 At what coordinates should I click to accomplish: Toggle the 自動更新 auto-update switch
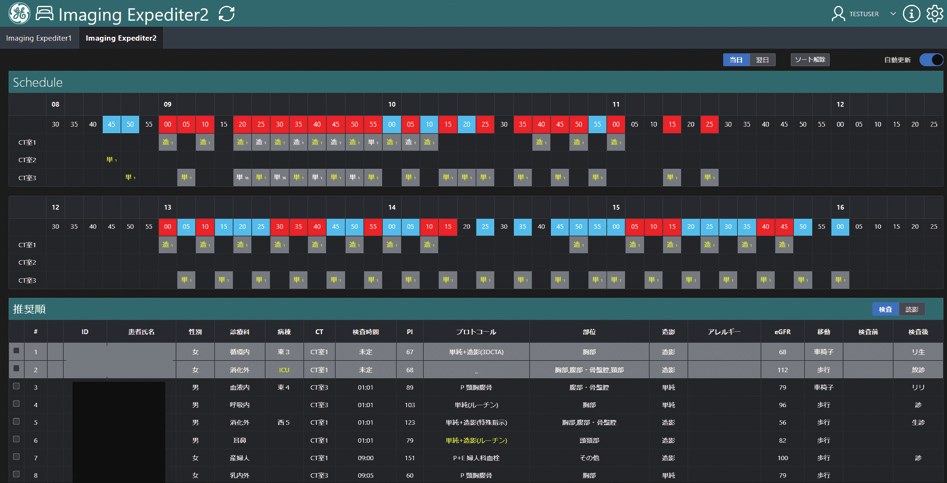click(x=931, y=60)
